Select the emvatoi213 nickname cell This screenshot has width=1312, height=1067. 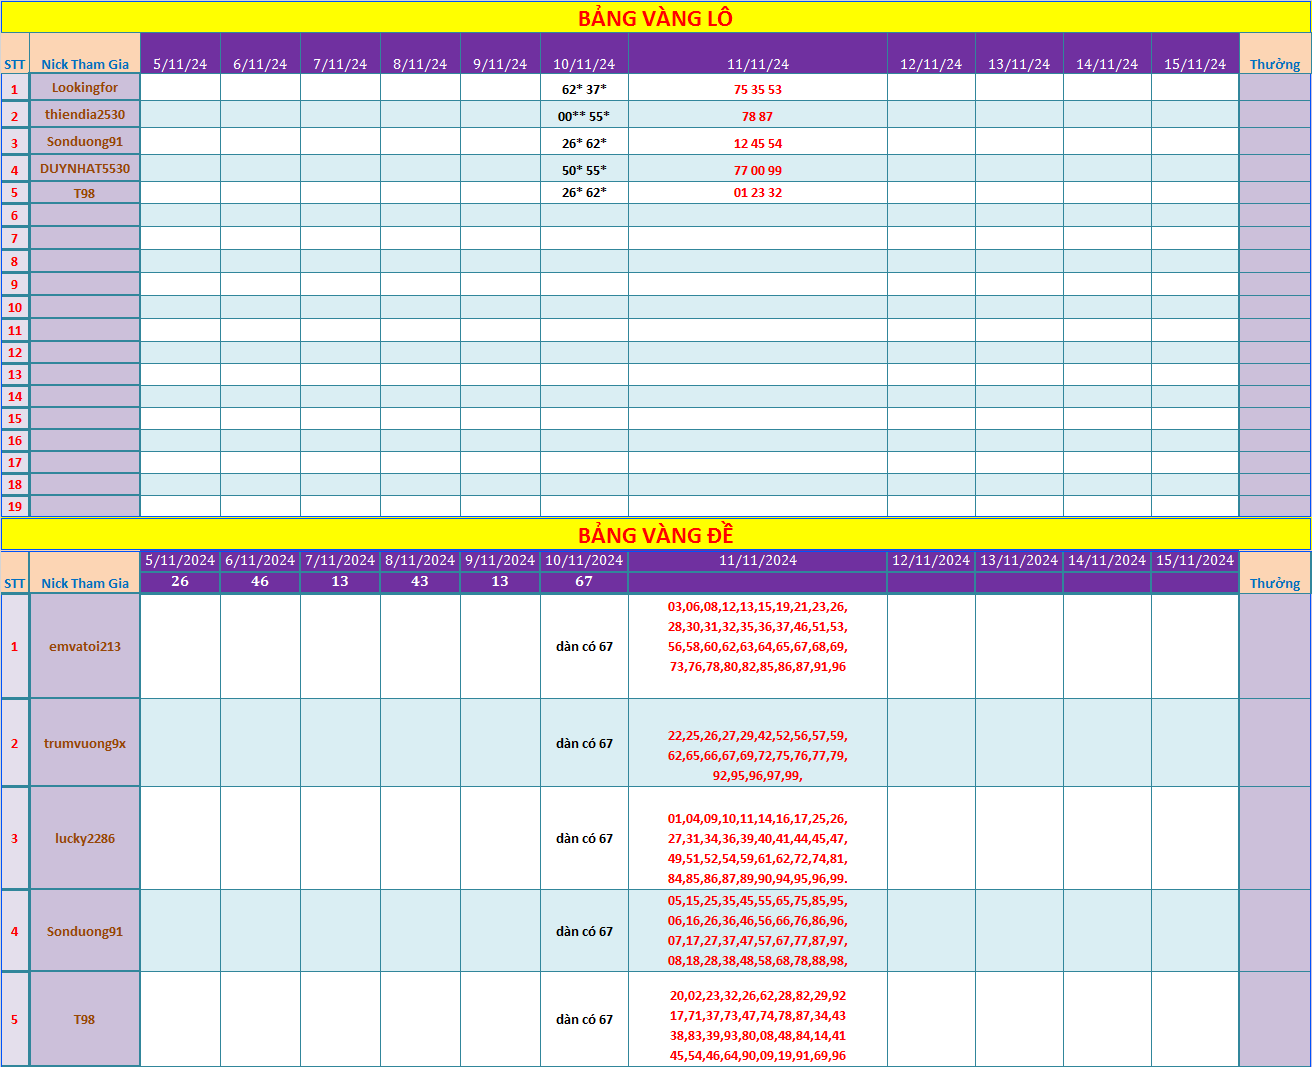click(x=85, y=646)
